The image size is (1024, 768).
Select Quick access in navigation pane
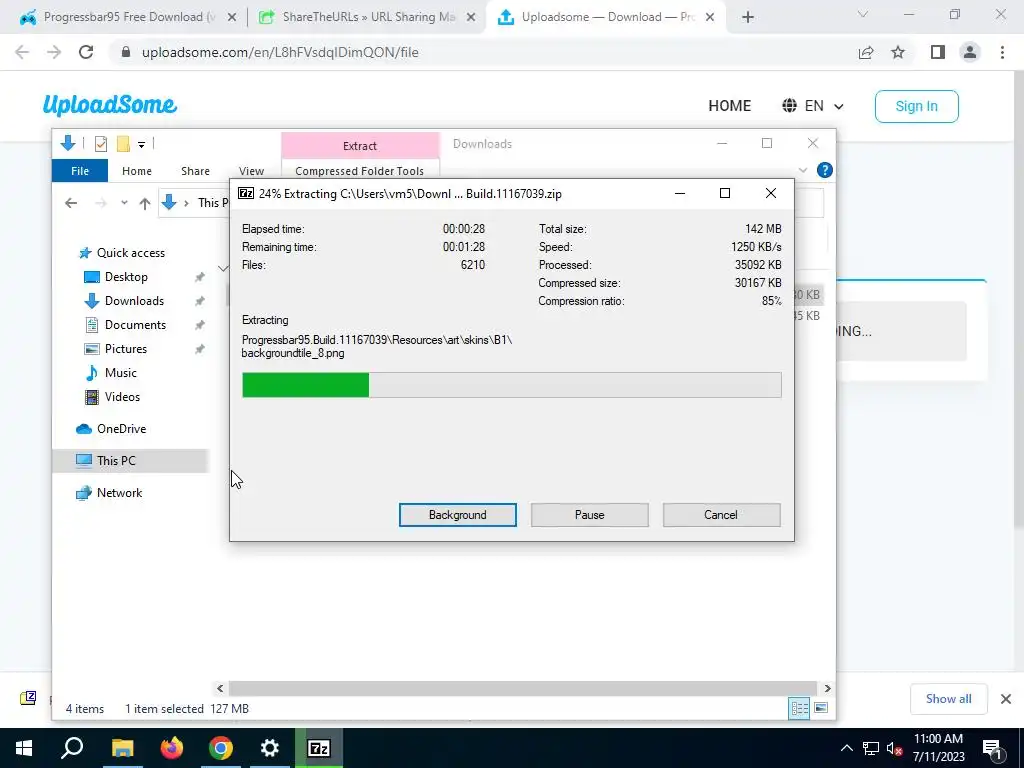131,253
